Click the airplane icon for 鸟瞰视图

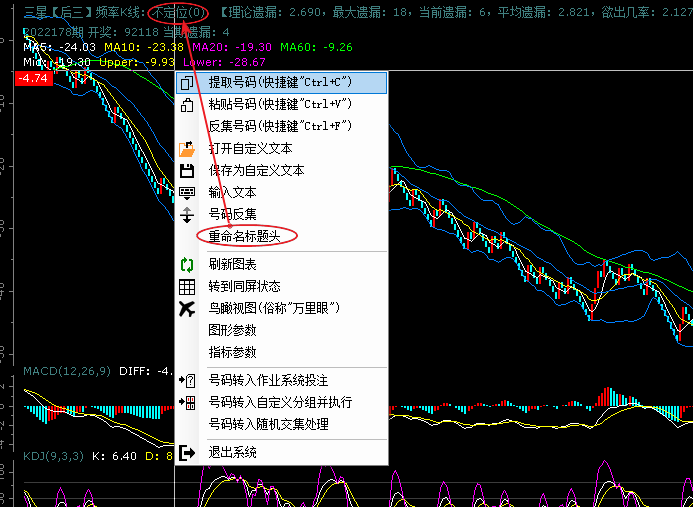187,309
